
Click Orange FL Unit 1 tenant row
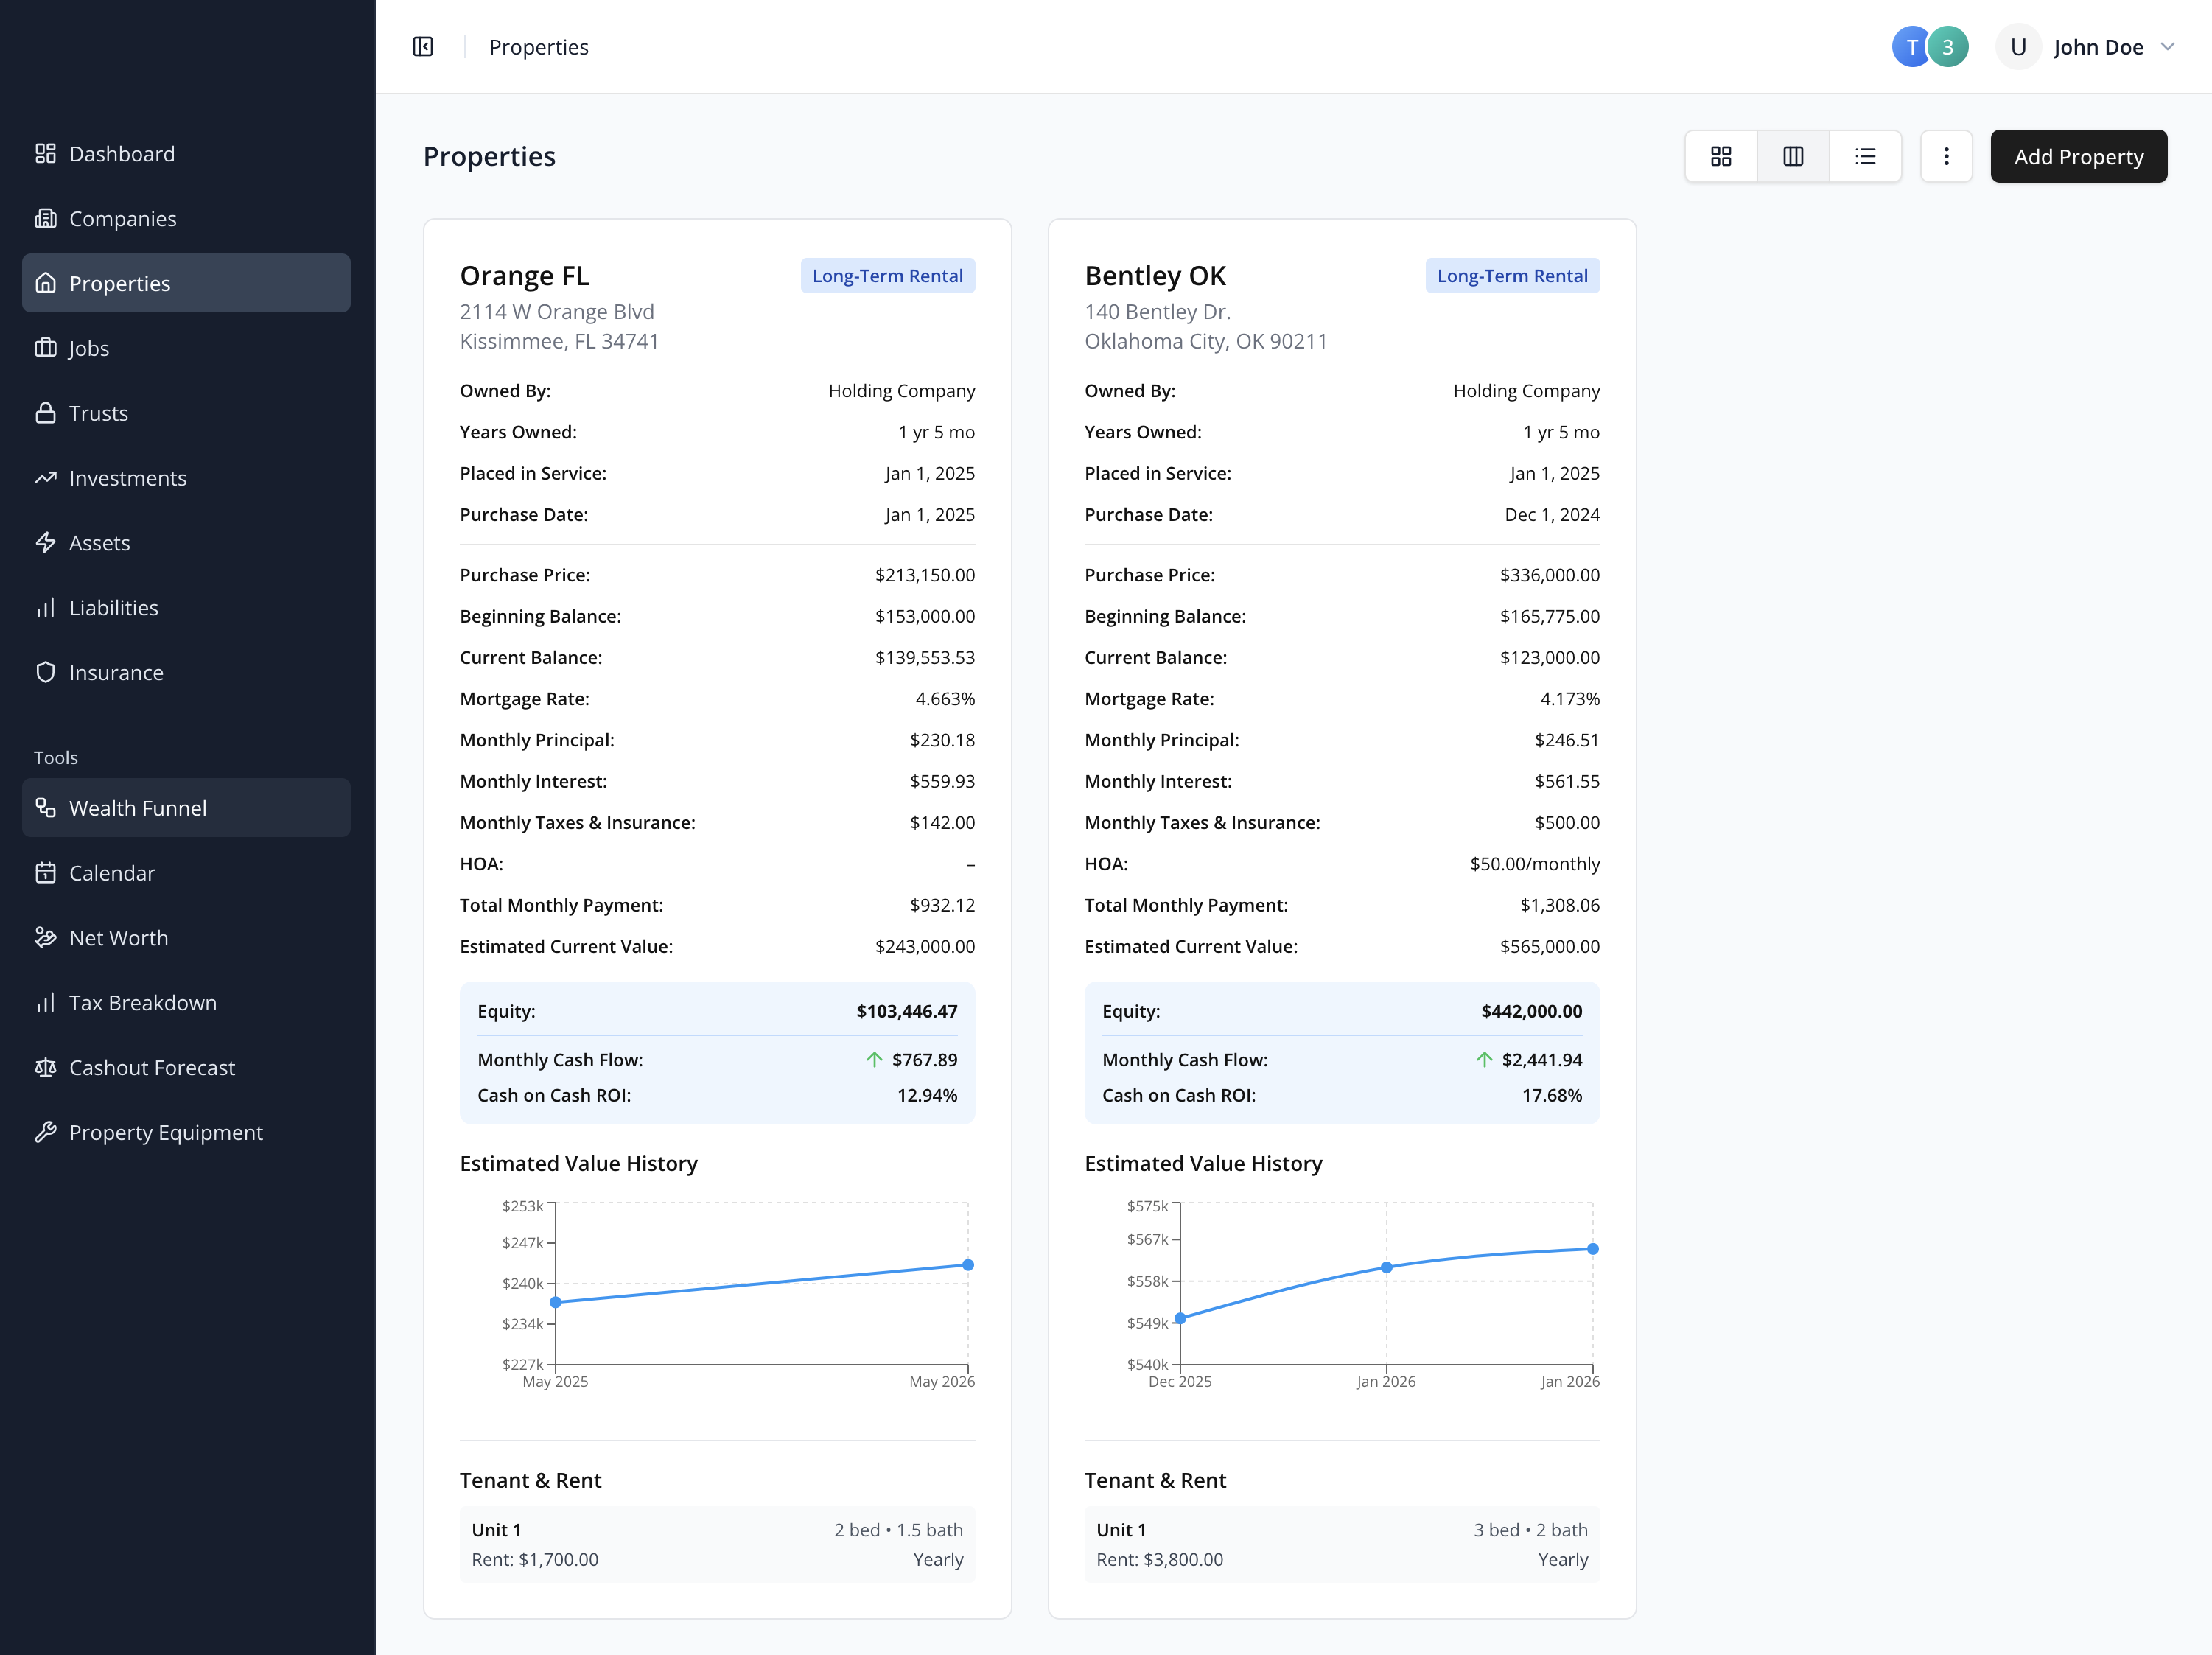point(717,1544)
